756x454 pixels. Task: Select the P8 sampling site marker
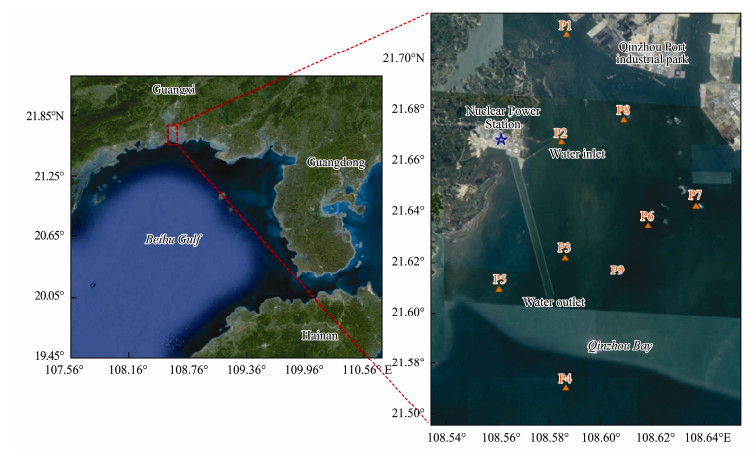(624, 119)
